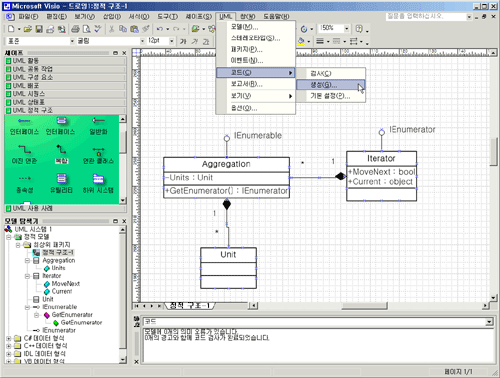Screen dimensions: 500x378
Task: Toggle underline text formatting button
Action: tap(206, 41)
